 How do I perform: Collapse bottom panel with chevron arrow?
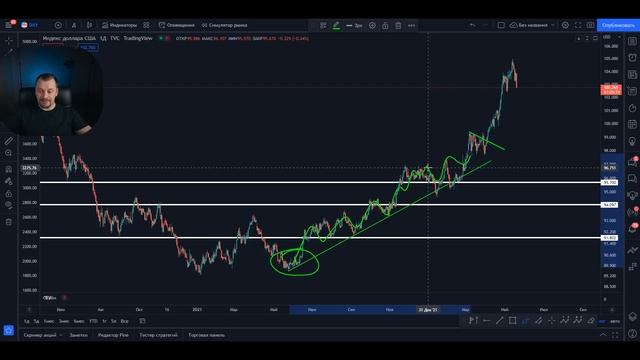[x=603, y=335]
